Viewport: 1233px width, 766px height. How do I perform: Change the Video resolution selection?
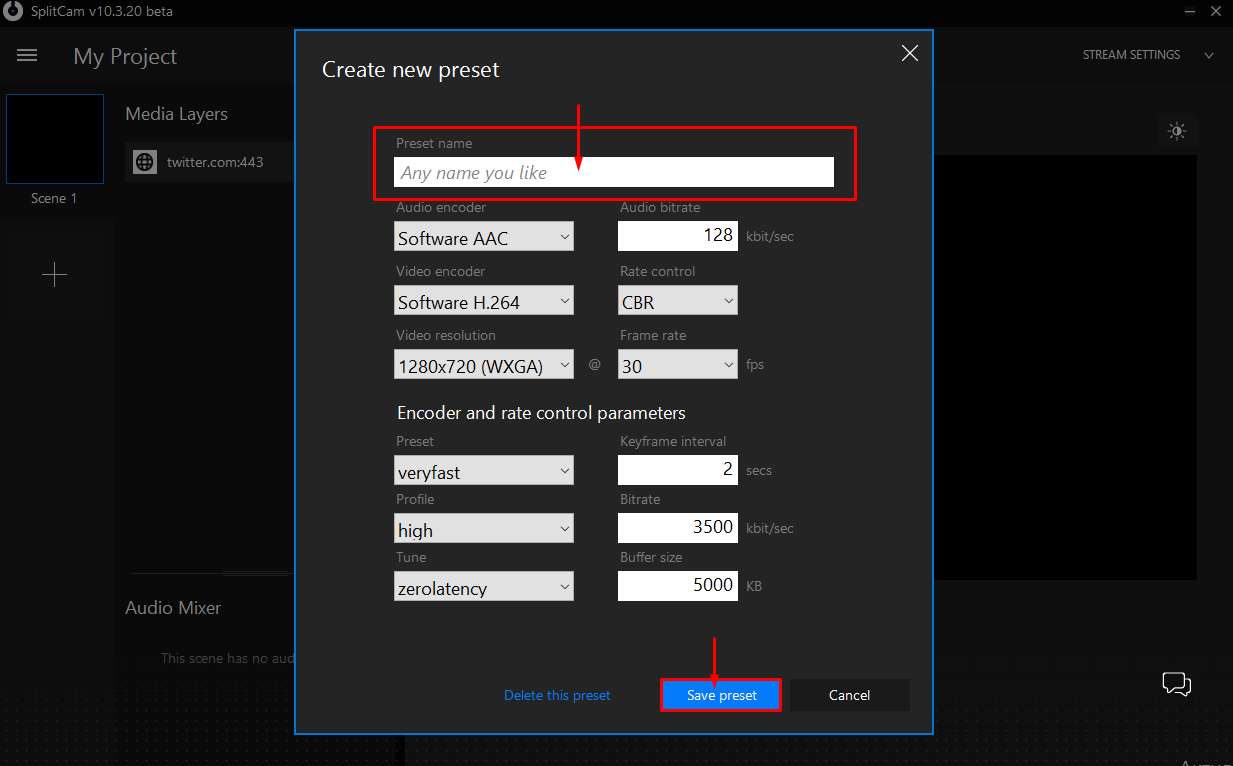pyautogui.click(x=483, y=364)
